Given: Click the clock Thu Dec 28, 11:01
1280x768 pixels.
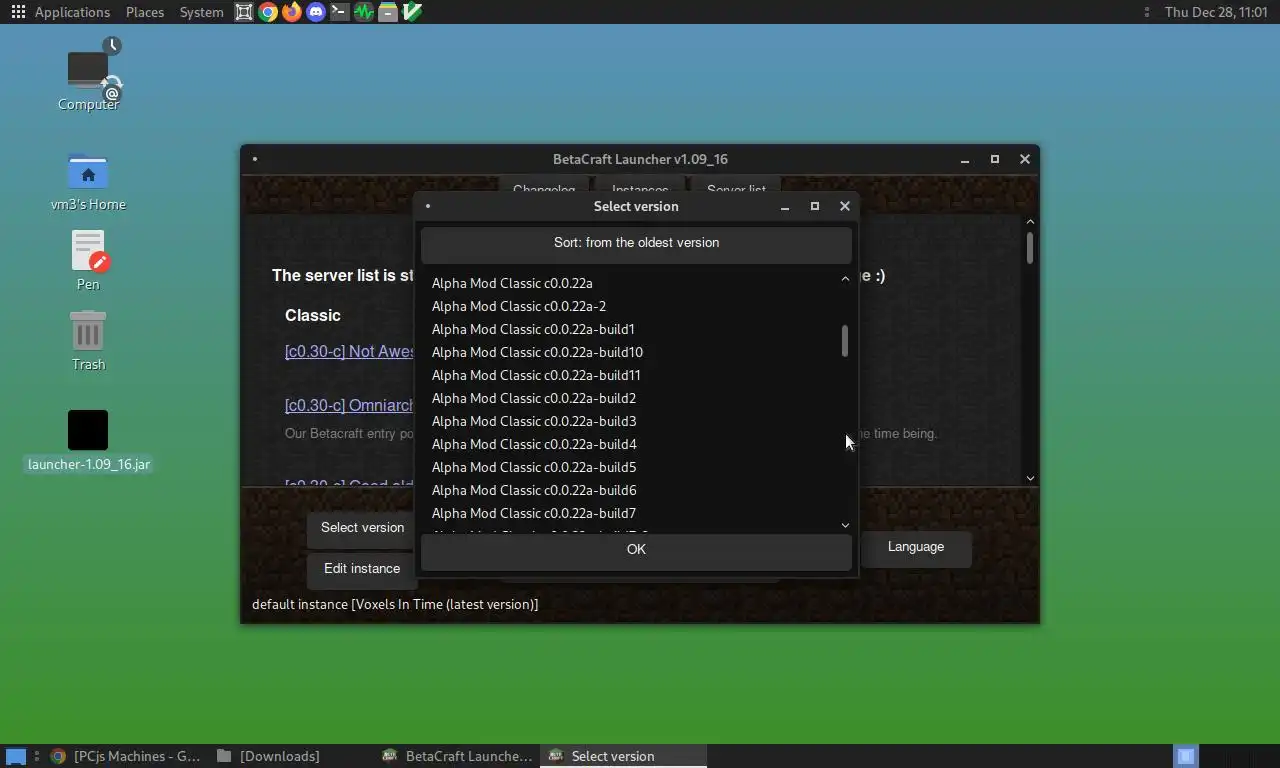Looking at the screenshot, I should tap(1216, 12).
